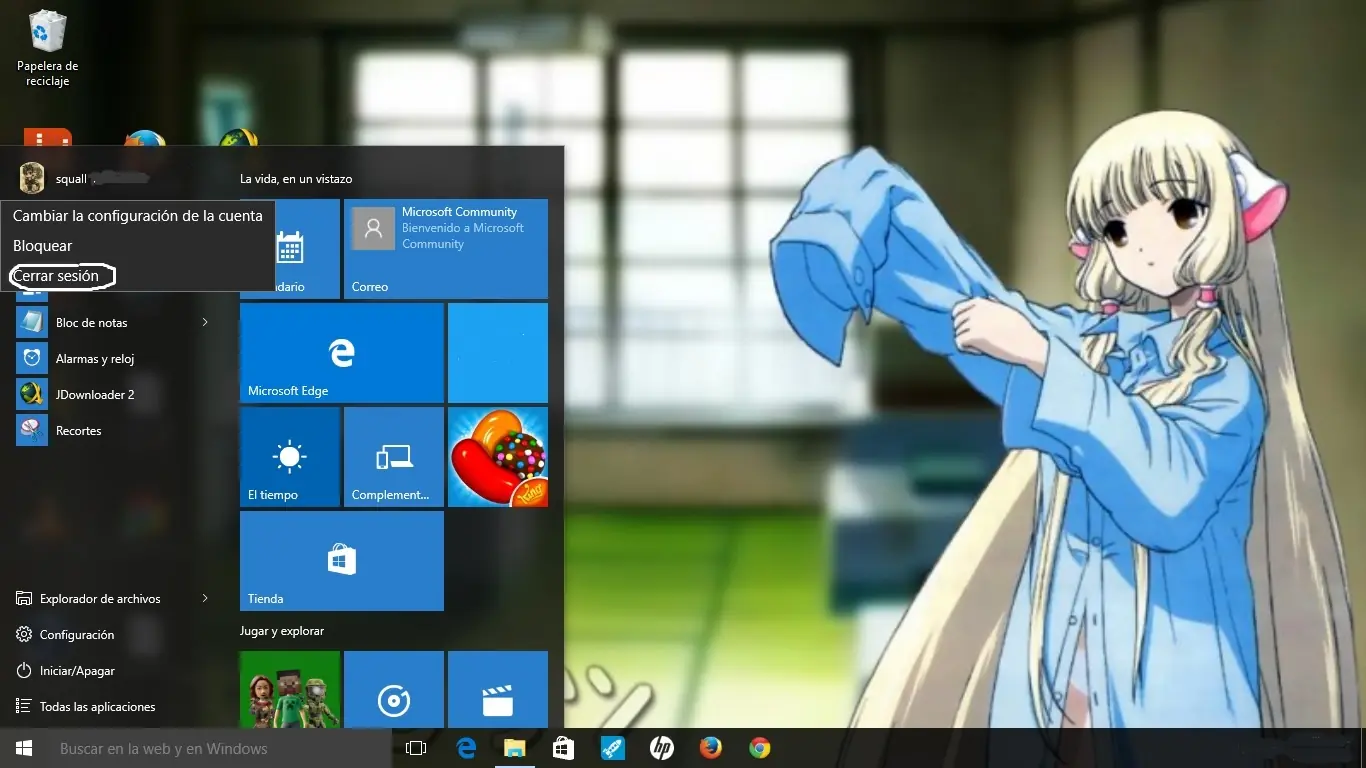Click the squall user account avatar
This screenshot has width=1366, height=768.
32,178
